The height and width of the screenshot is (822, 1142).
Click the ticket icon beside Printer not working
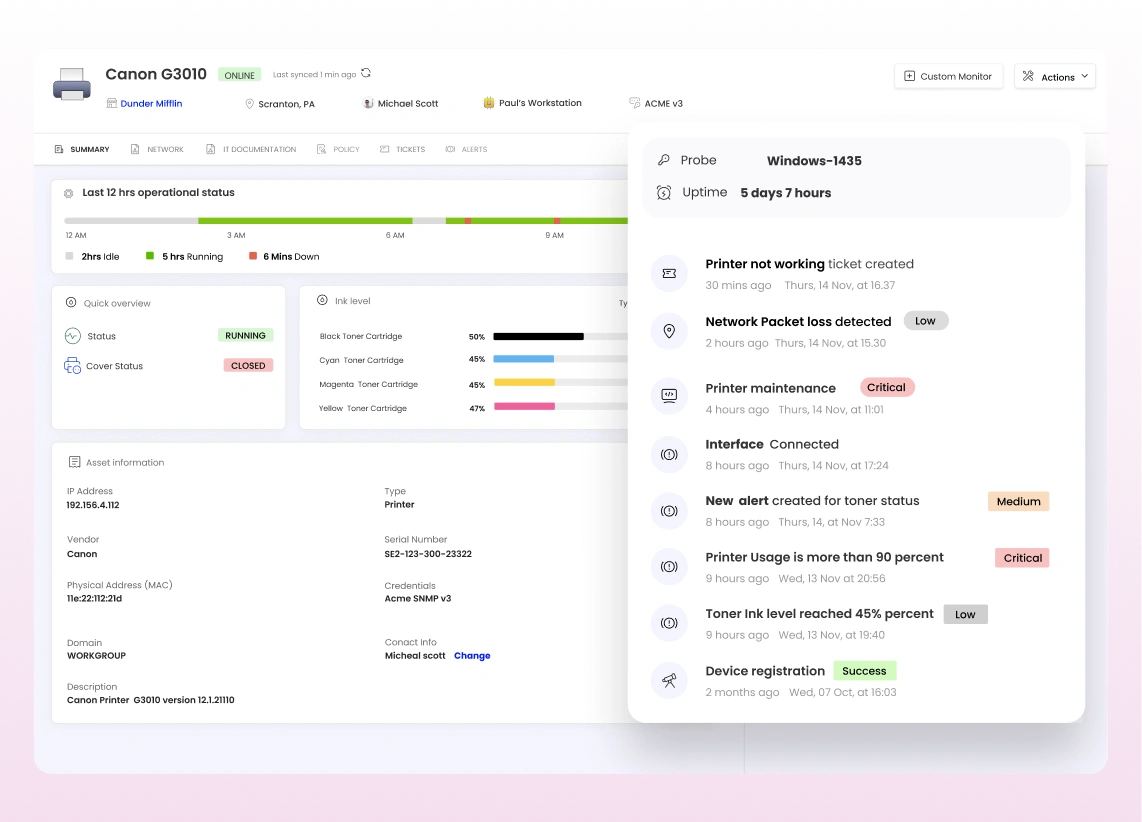(x=669, y=274)
